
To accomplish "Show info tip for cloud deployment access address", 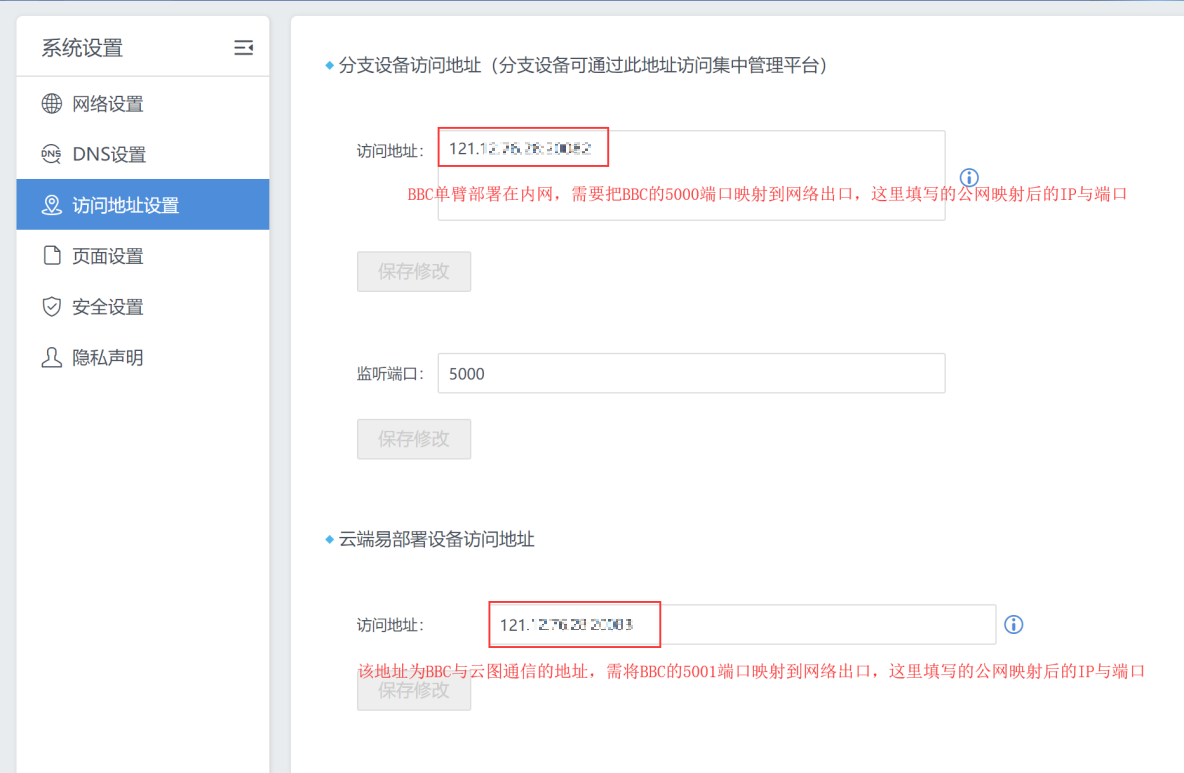I will point(1013,625).
